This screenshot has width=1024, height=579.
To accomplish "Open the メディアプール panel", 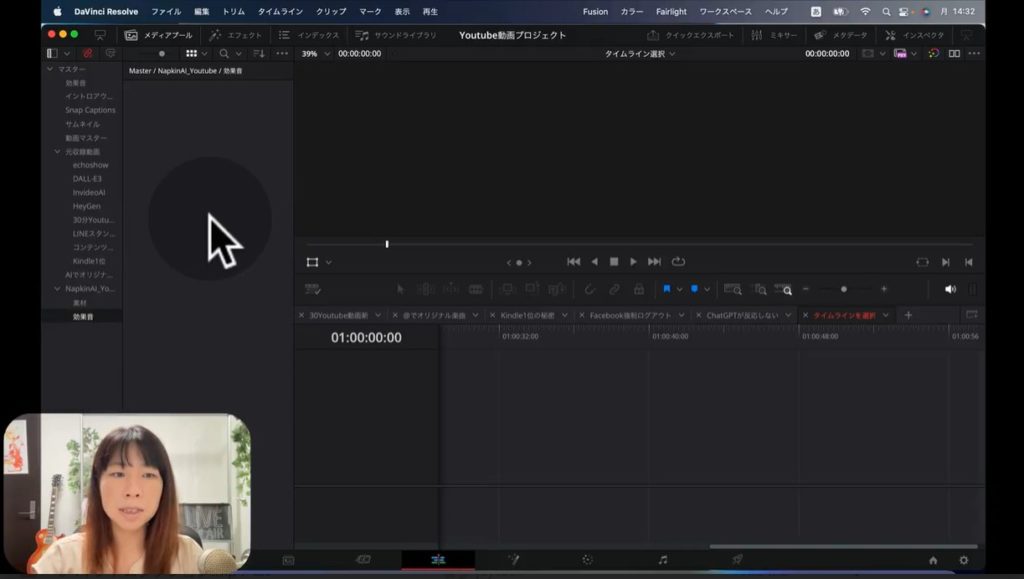I will pyautogui.click(x=158, y=35).
